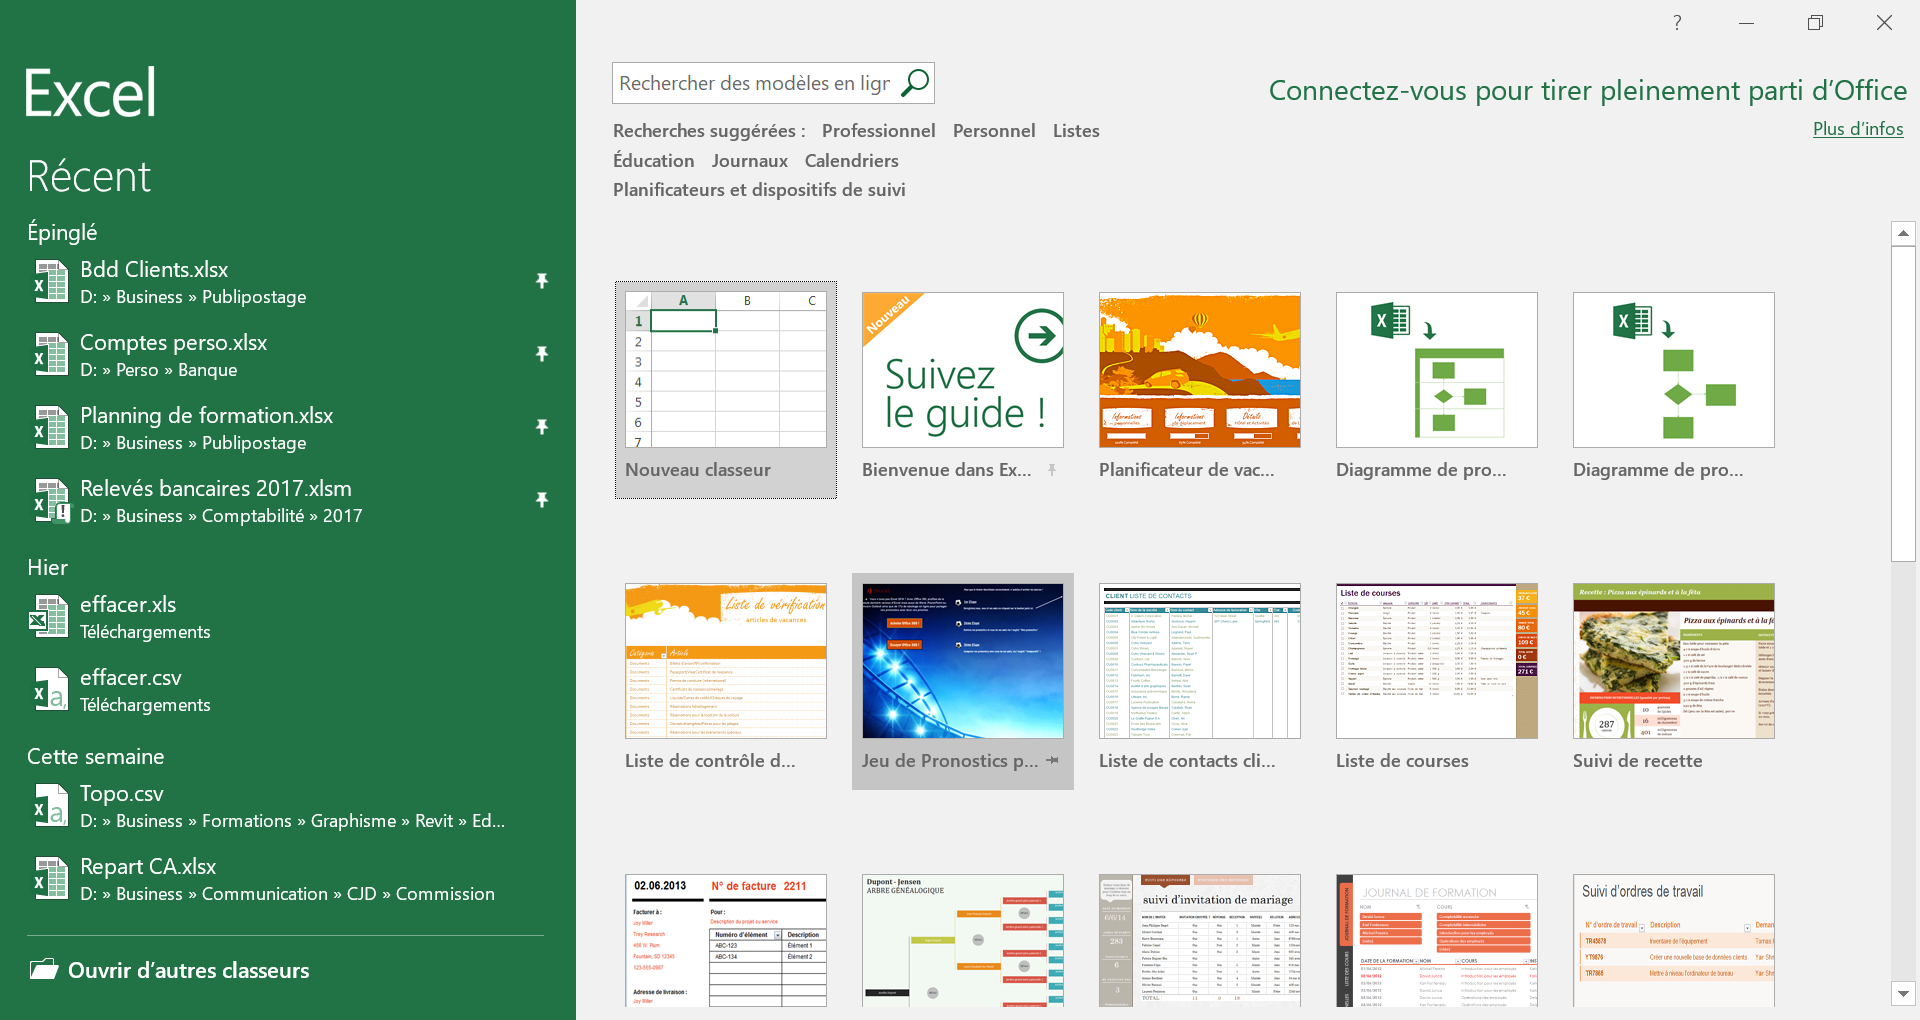Open the Liste de contacts clients template

tap(1199, 661)
